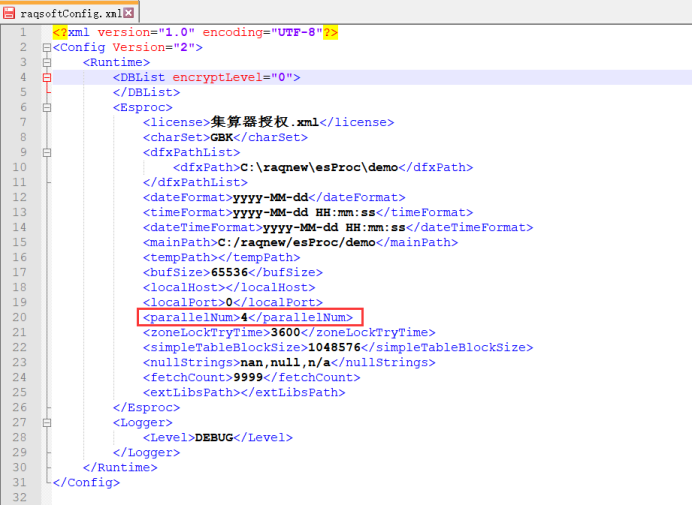This screenshot has height=506, width=692.
Task: Click the zoneLockTryTime value 3600
Action: [285, 333]
